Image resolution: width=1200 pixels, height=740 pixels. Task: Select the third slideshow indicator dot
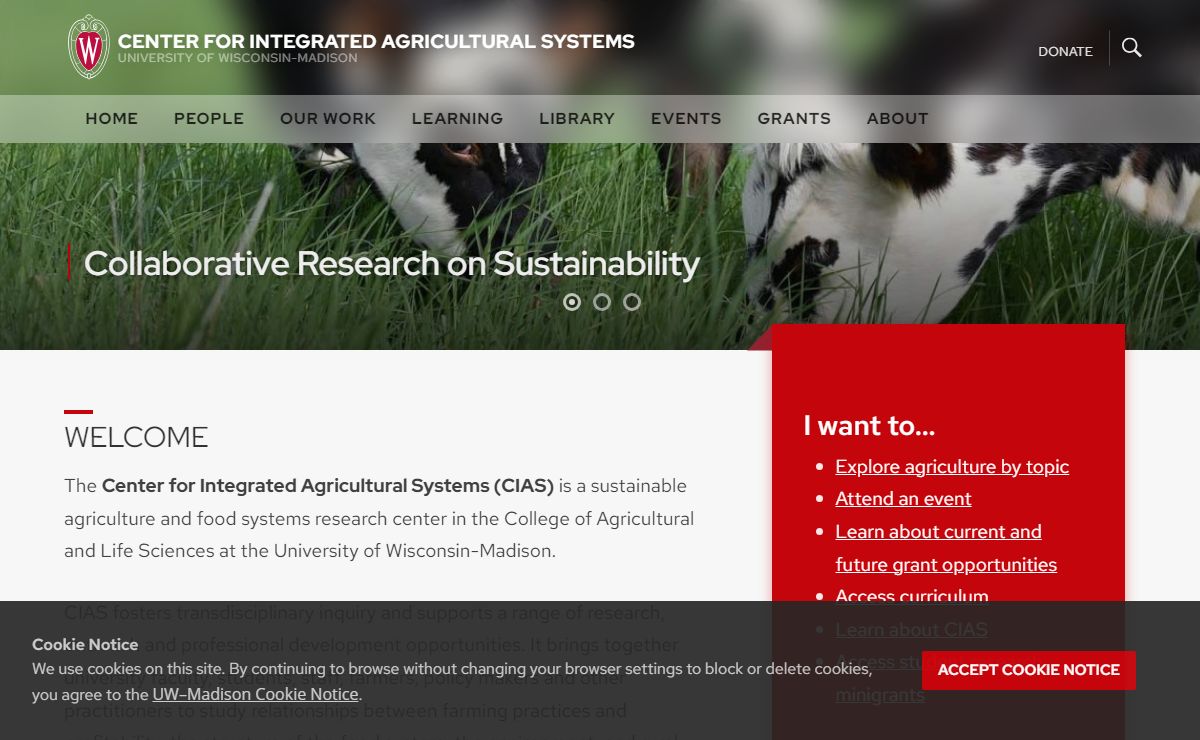pyautogui.click(x=632, y=302)
